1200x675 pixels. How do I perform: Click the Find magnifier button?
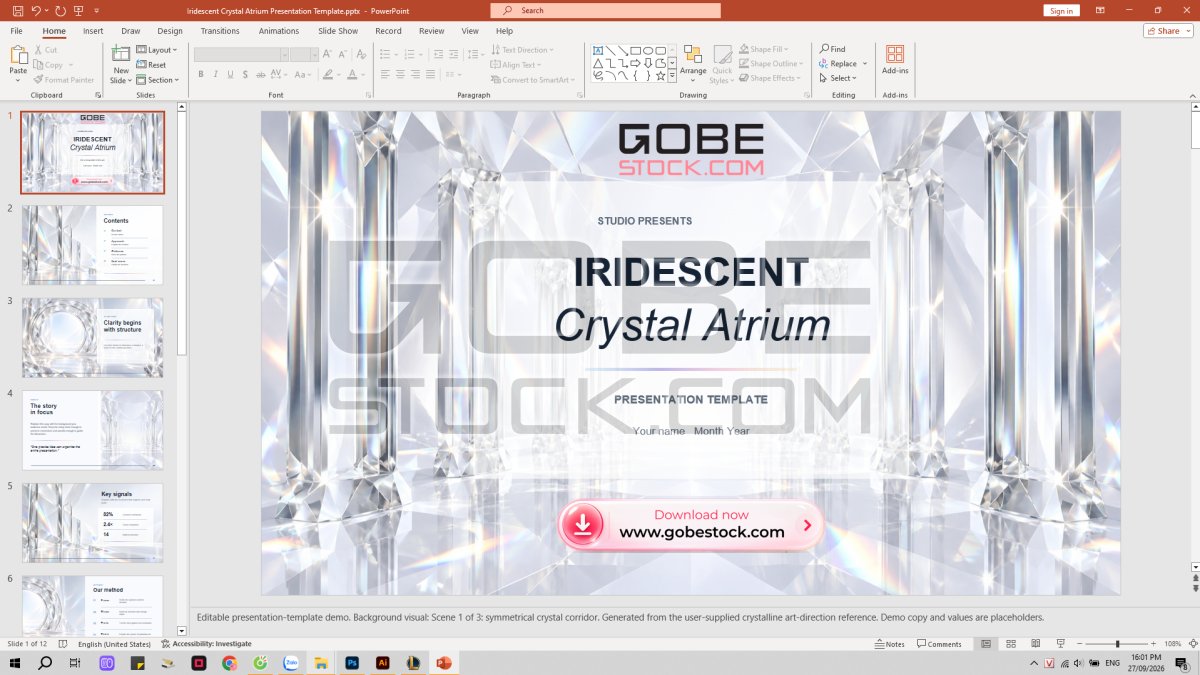point(832,49)
